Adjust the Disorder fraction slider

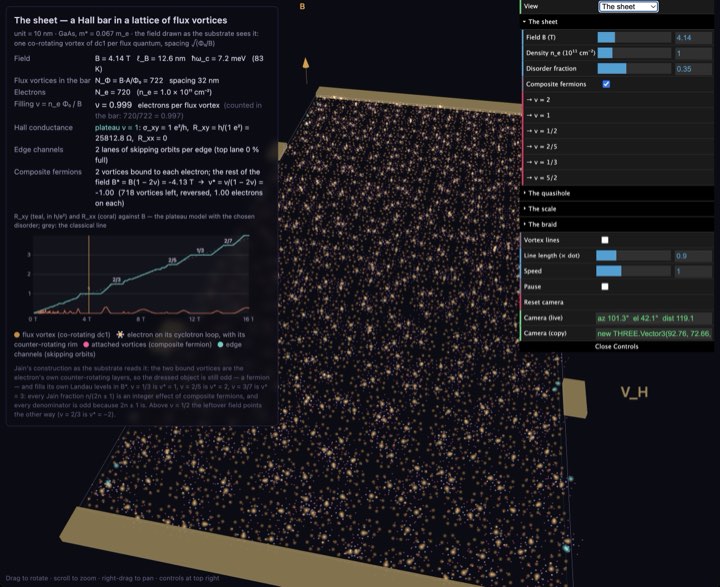(634, 69)
